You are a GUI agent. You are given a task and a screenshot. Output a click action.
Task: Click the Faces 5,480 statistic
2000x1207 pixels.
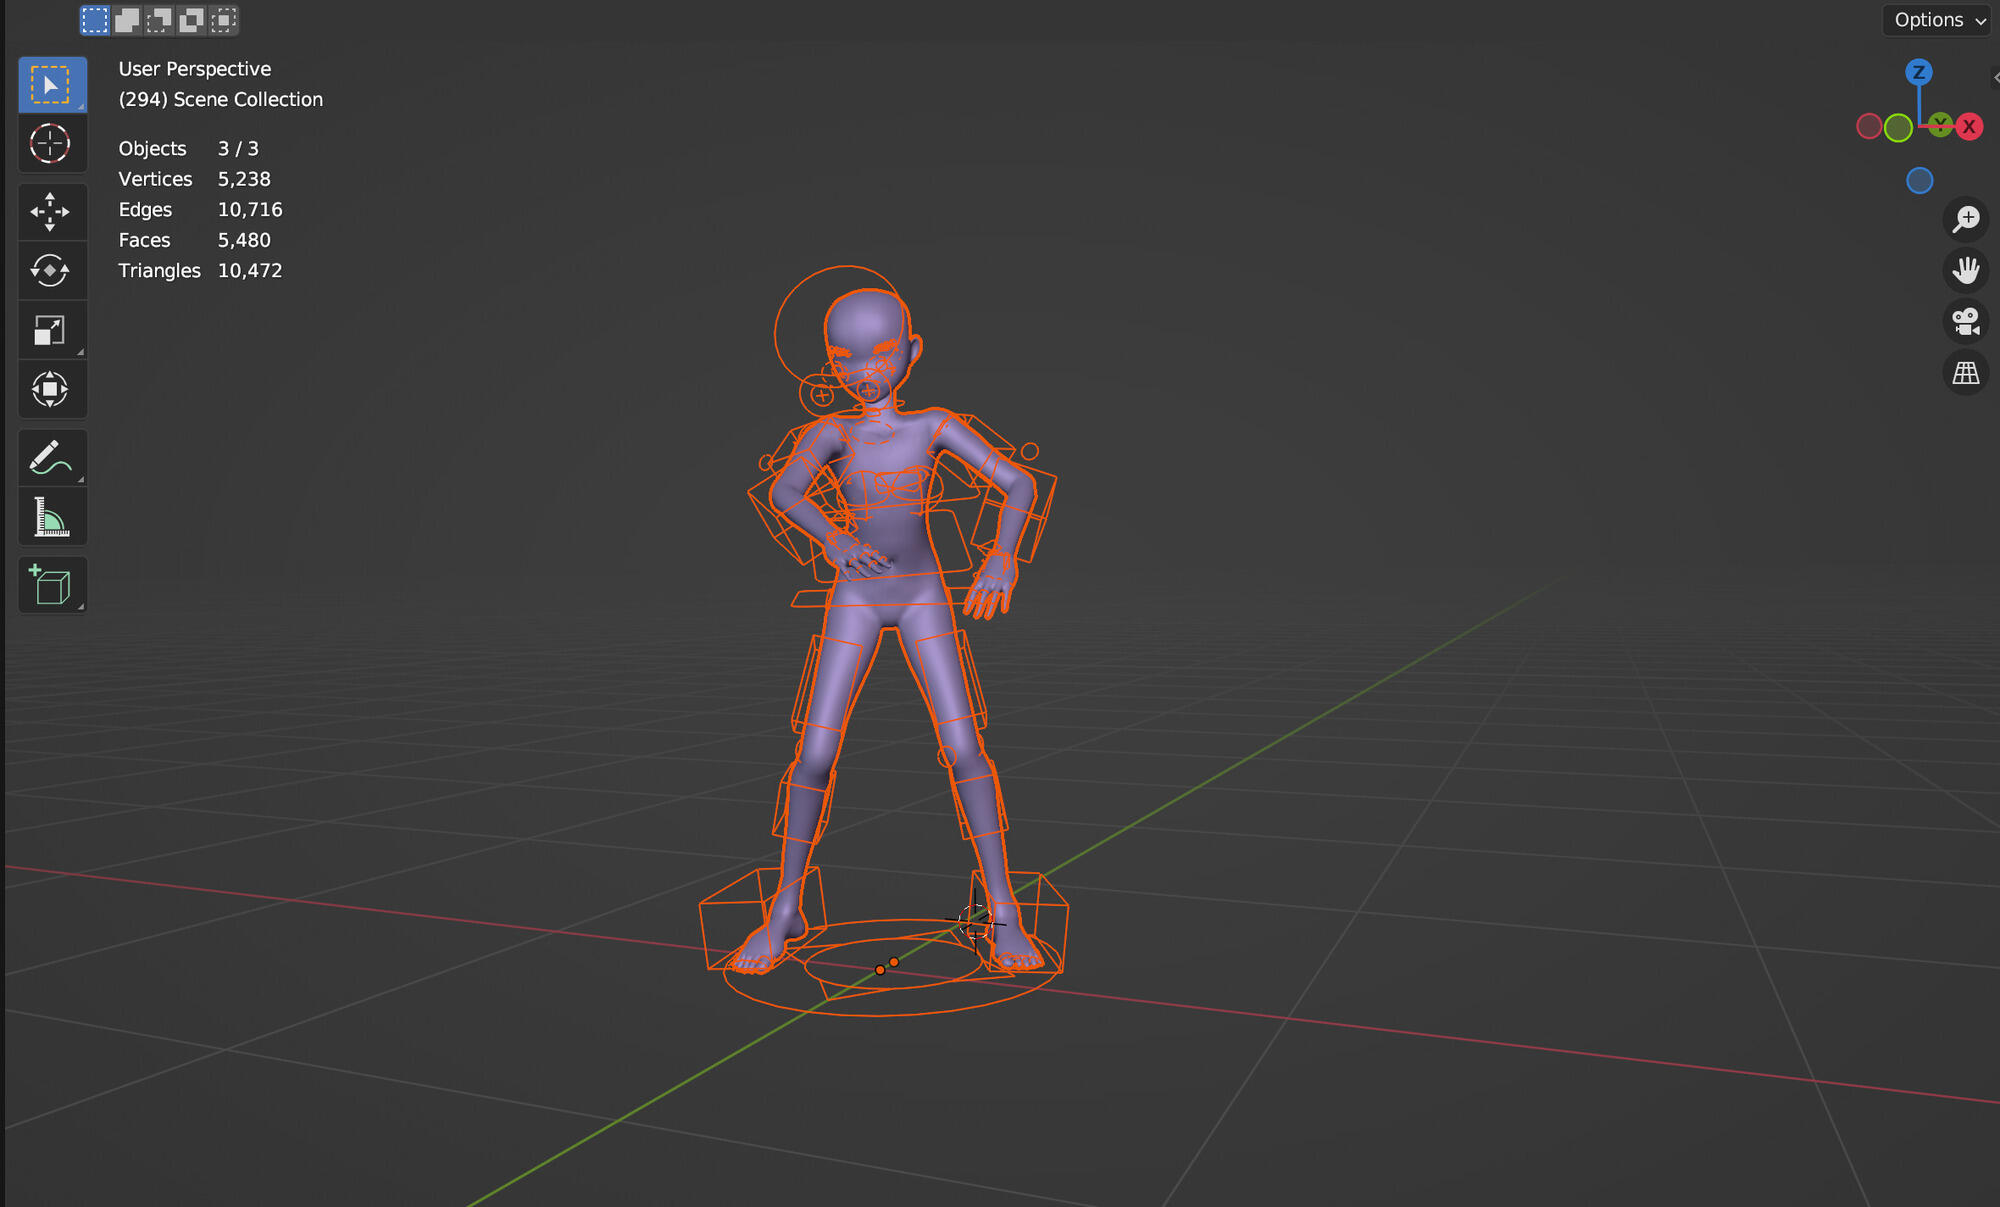tap(195, 240)
